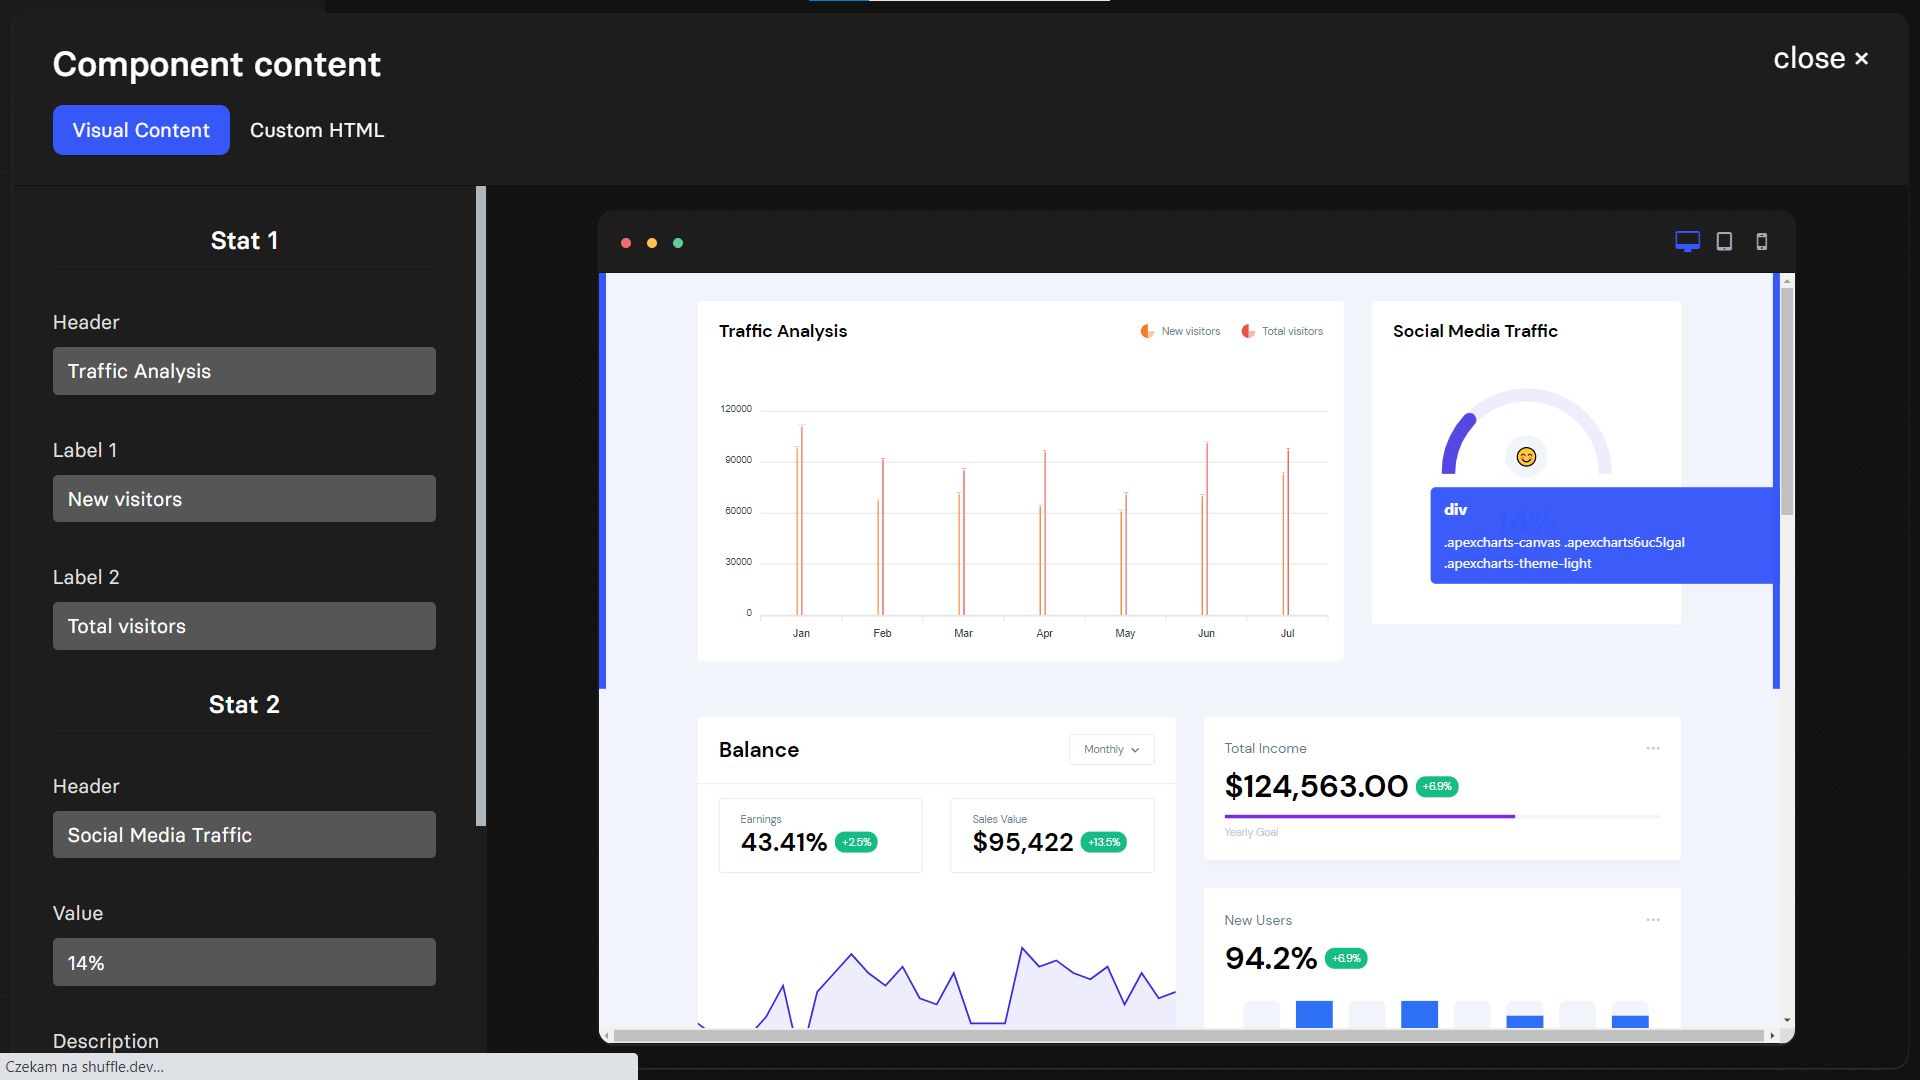
Task: Click preview scrollbar down arrow
Action: (1787, 1021)
